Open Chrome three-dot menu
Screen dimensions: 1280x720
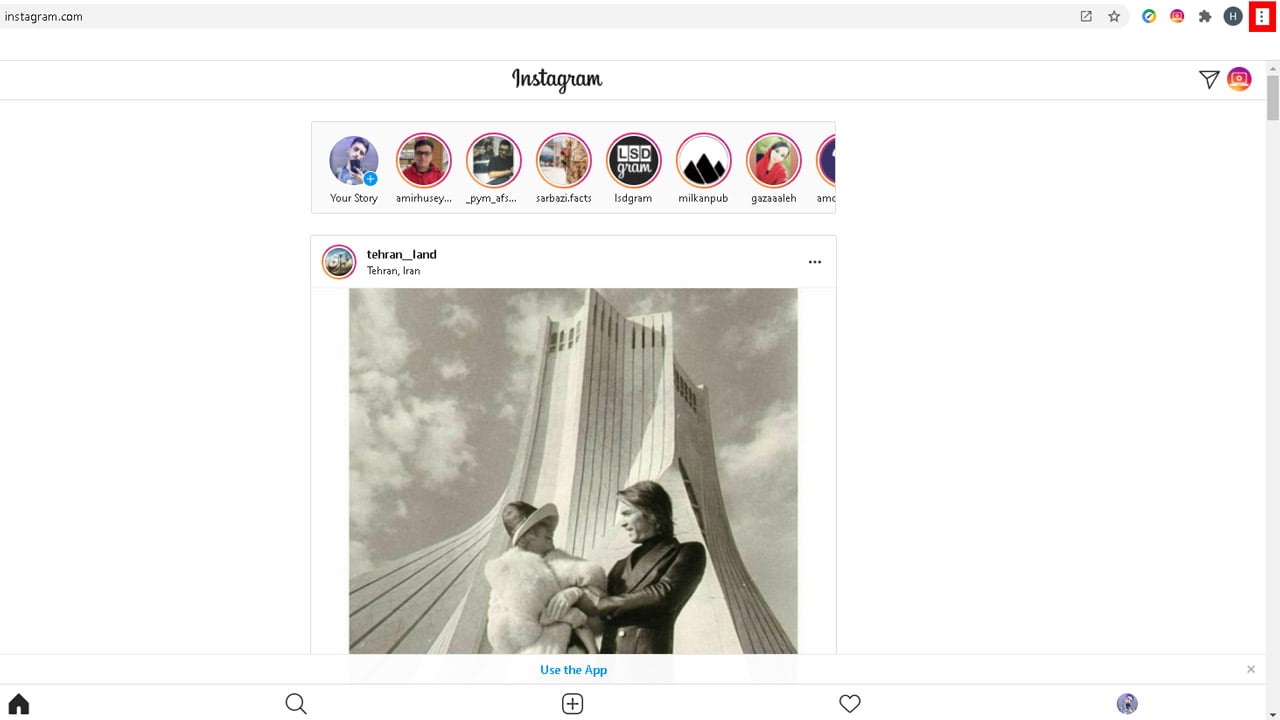(1262, 16)
